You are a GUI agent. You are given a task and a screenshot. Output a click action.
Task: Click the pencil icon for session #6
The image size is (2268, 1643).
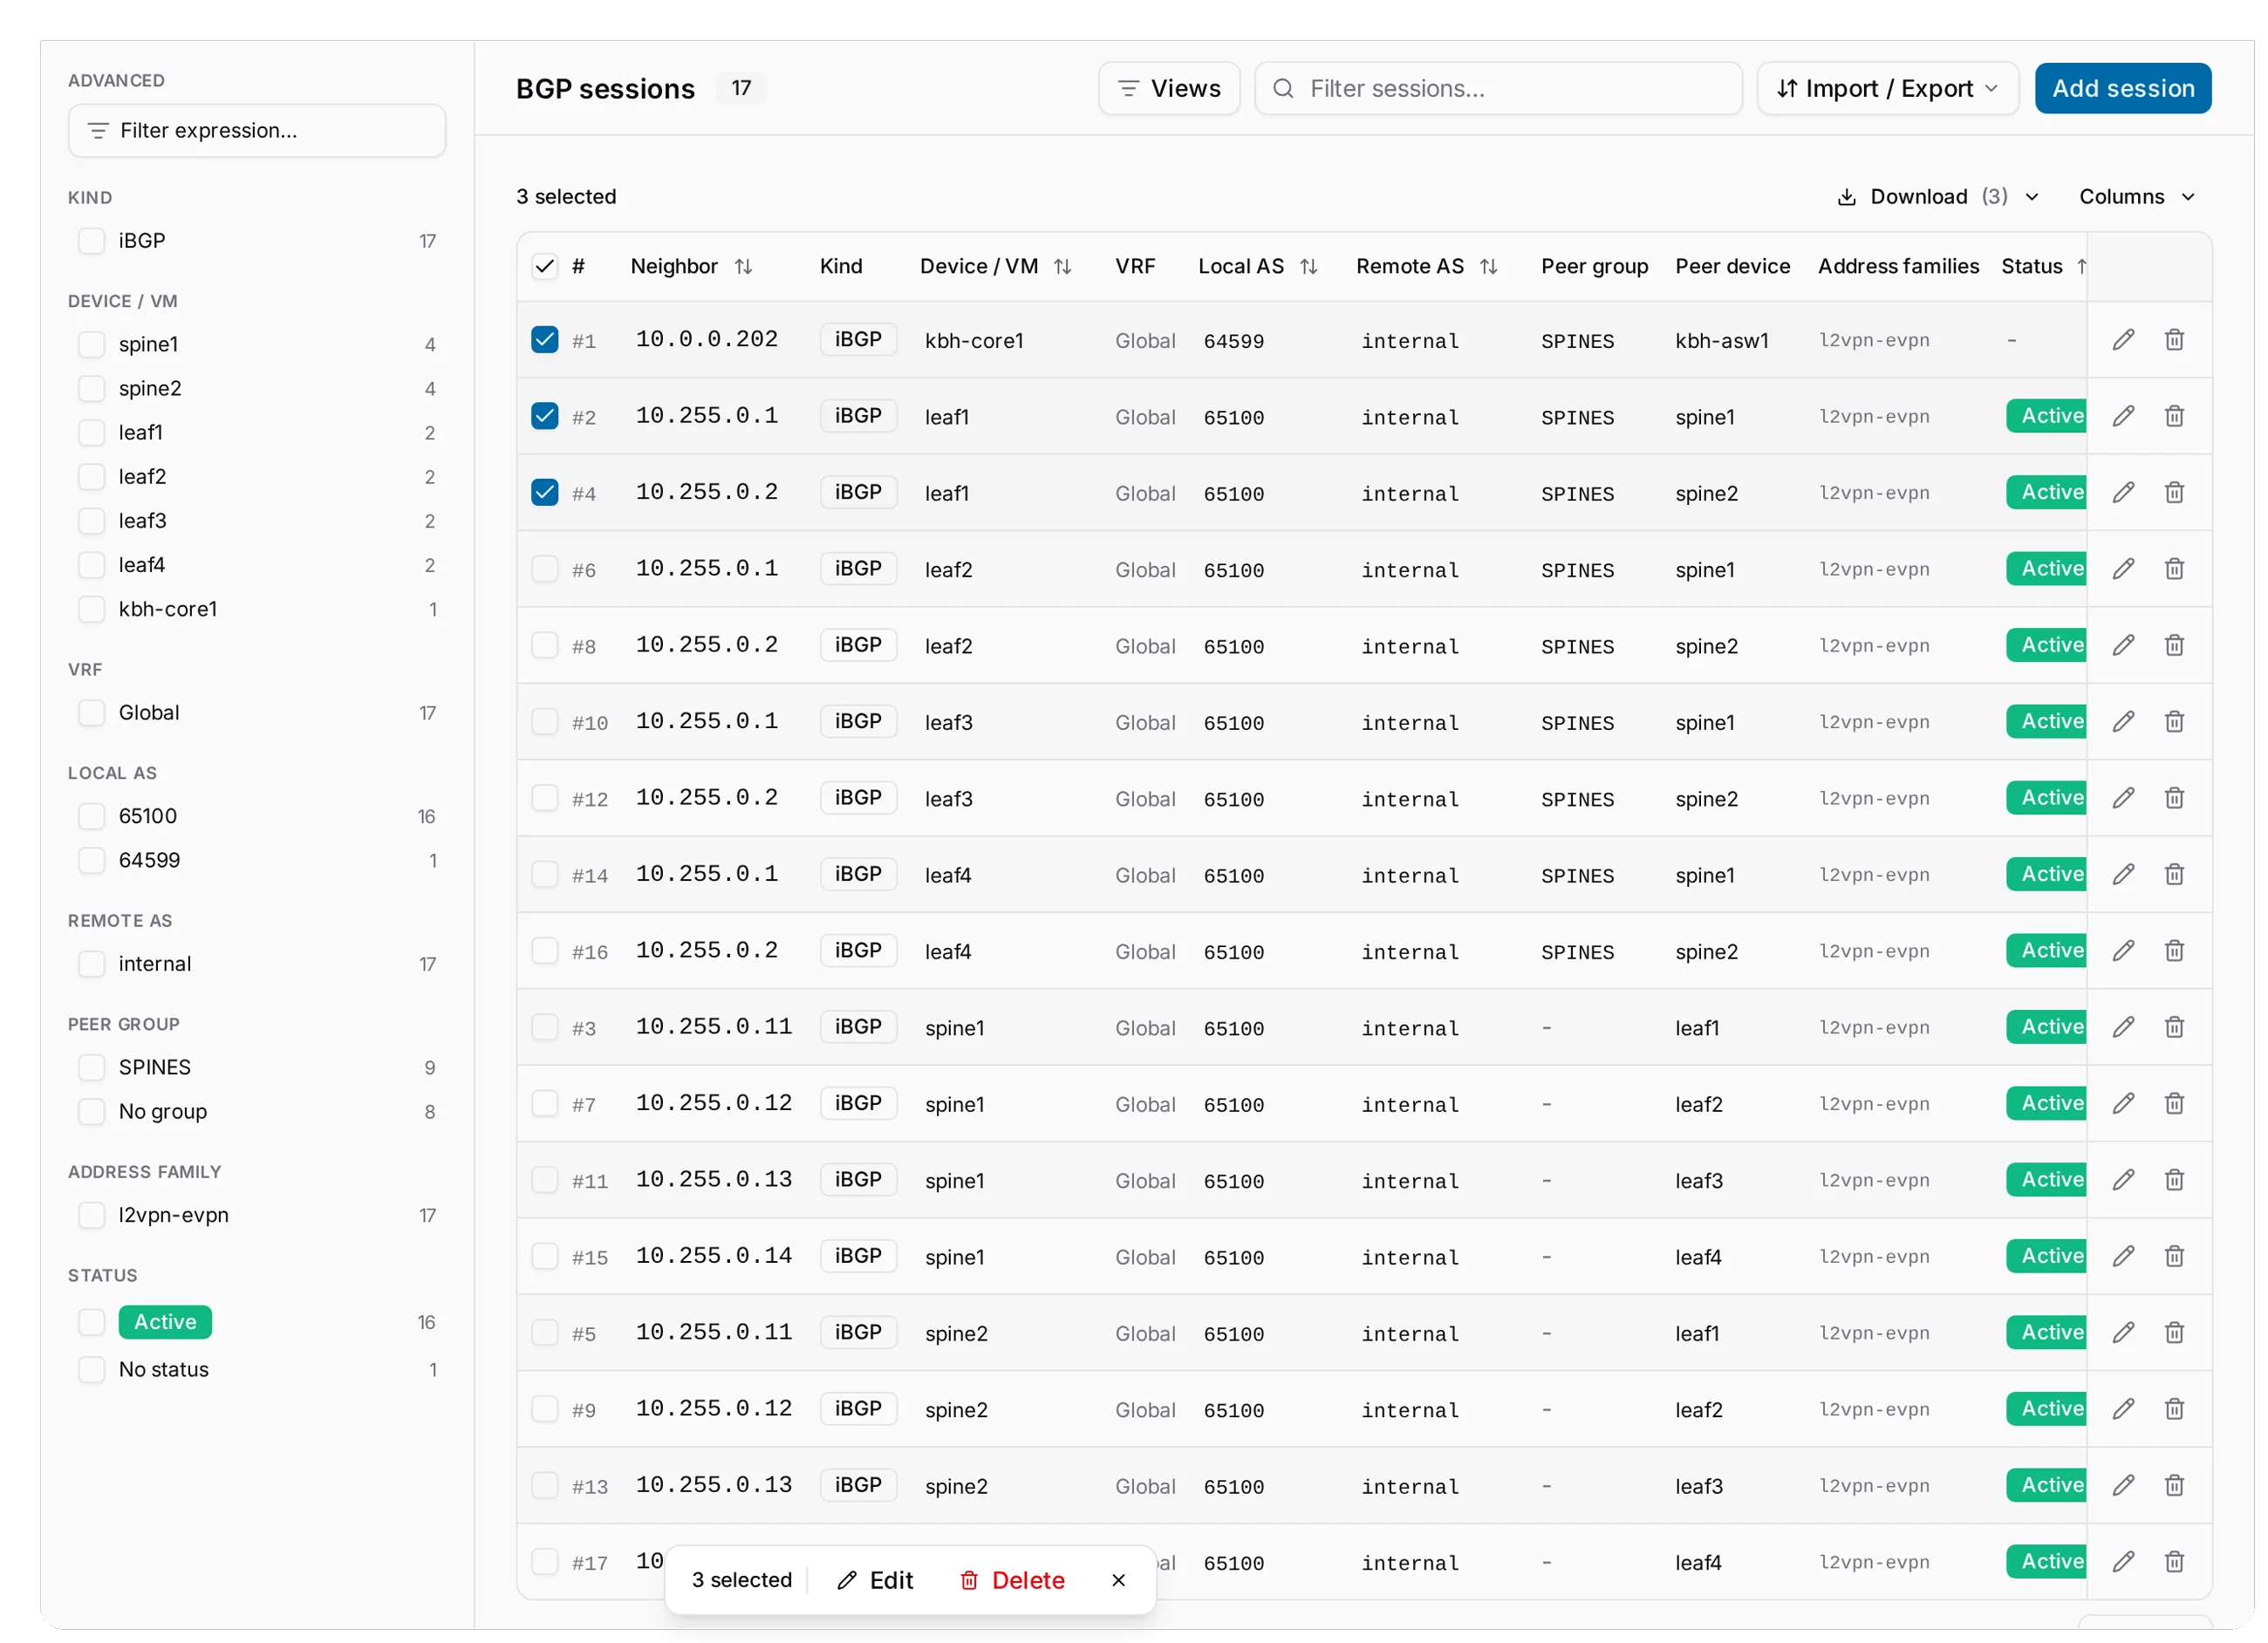tap(2123, 569)
